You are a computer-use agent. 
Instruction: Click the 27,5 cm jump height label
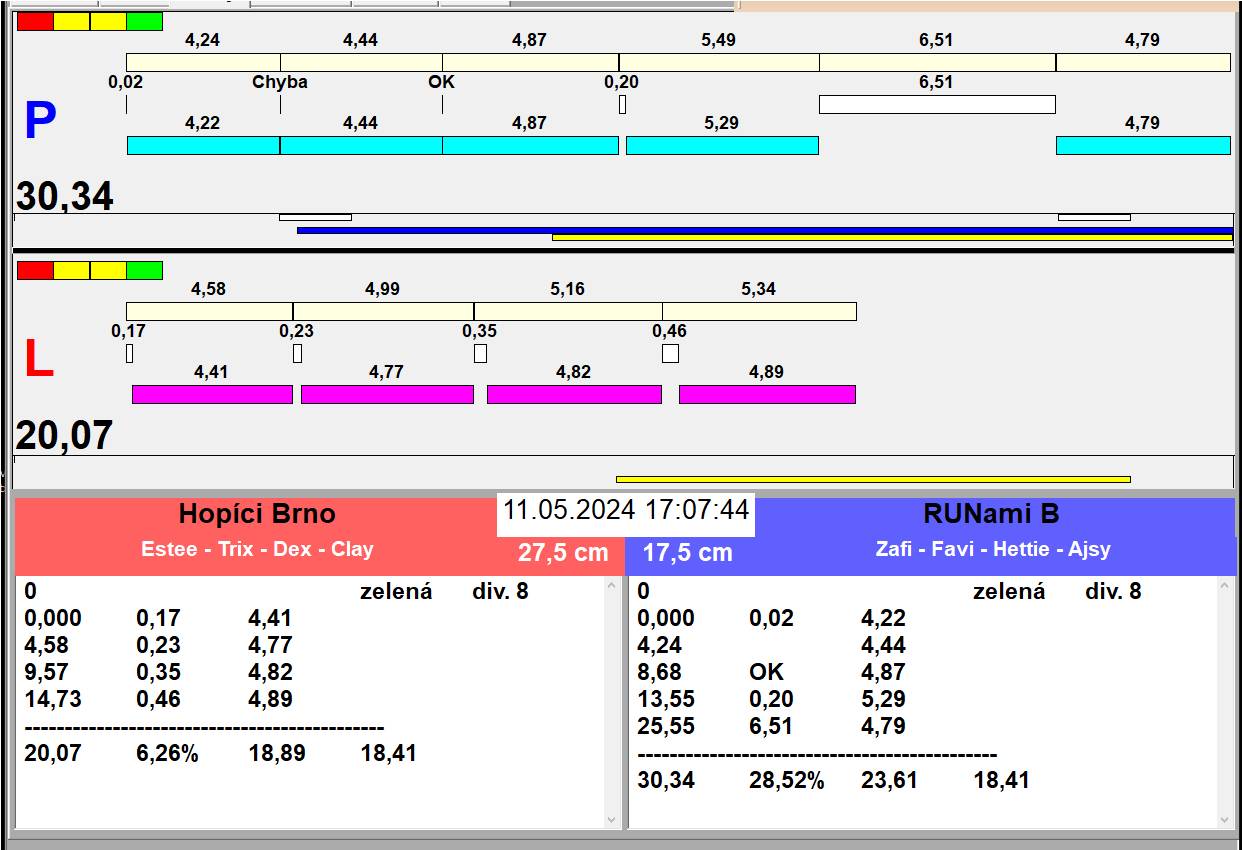[x=563, y=553]
